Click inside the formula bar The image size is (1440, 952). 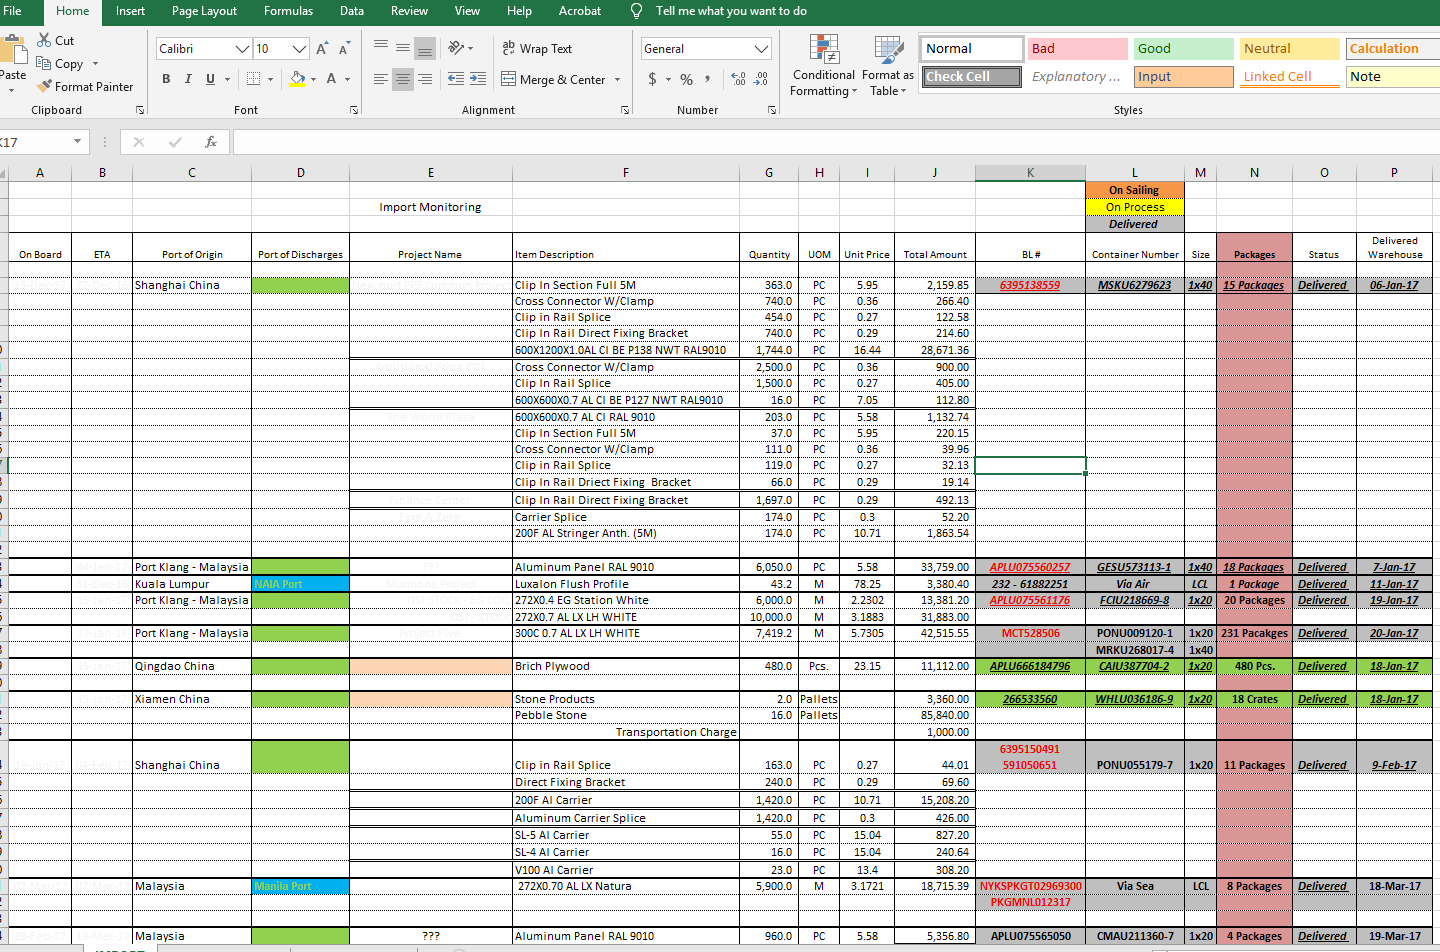tap(836, 142)
